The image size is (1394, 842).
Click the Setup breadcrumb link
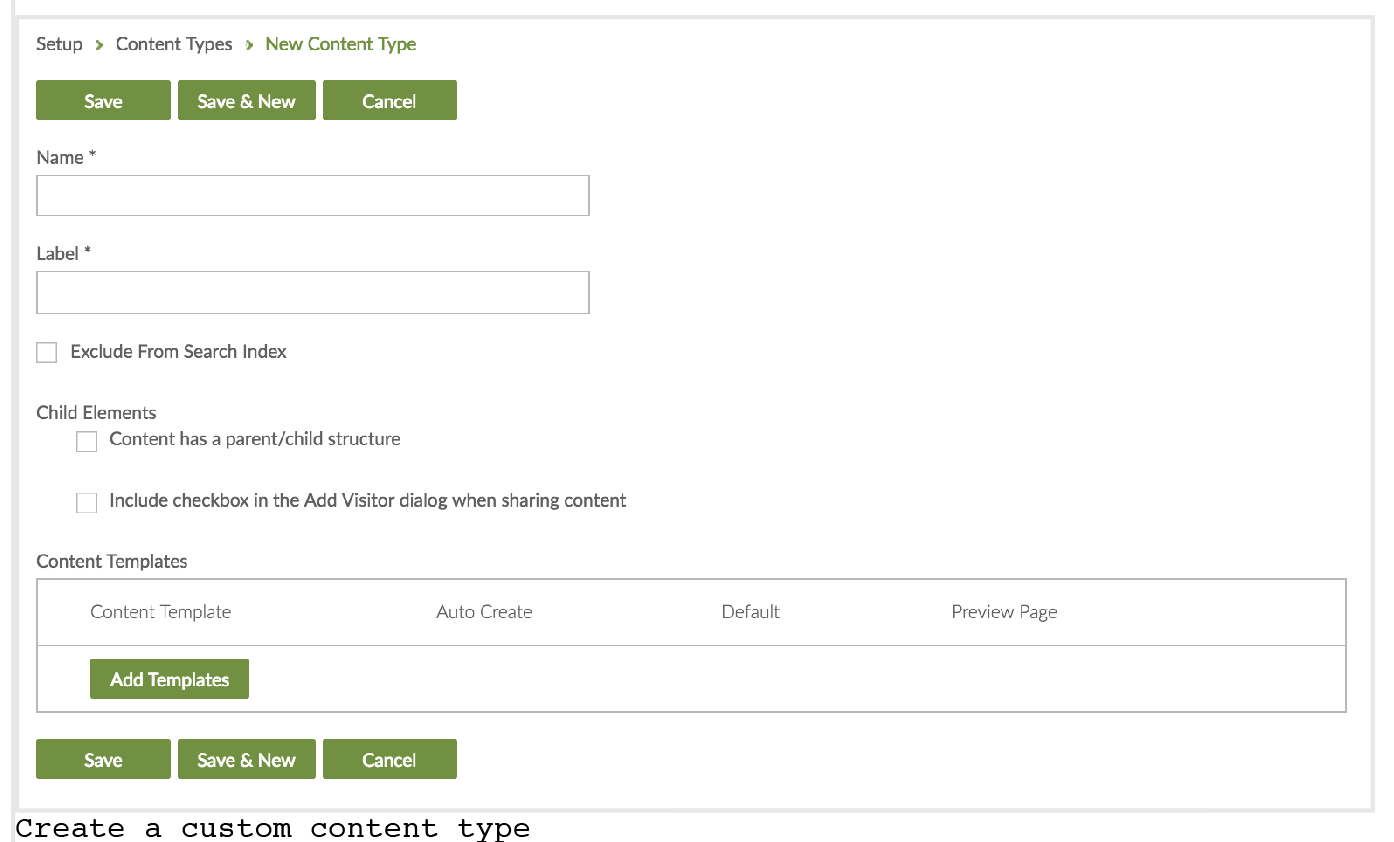59,44
